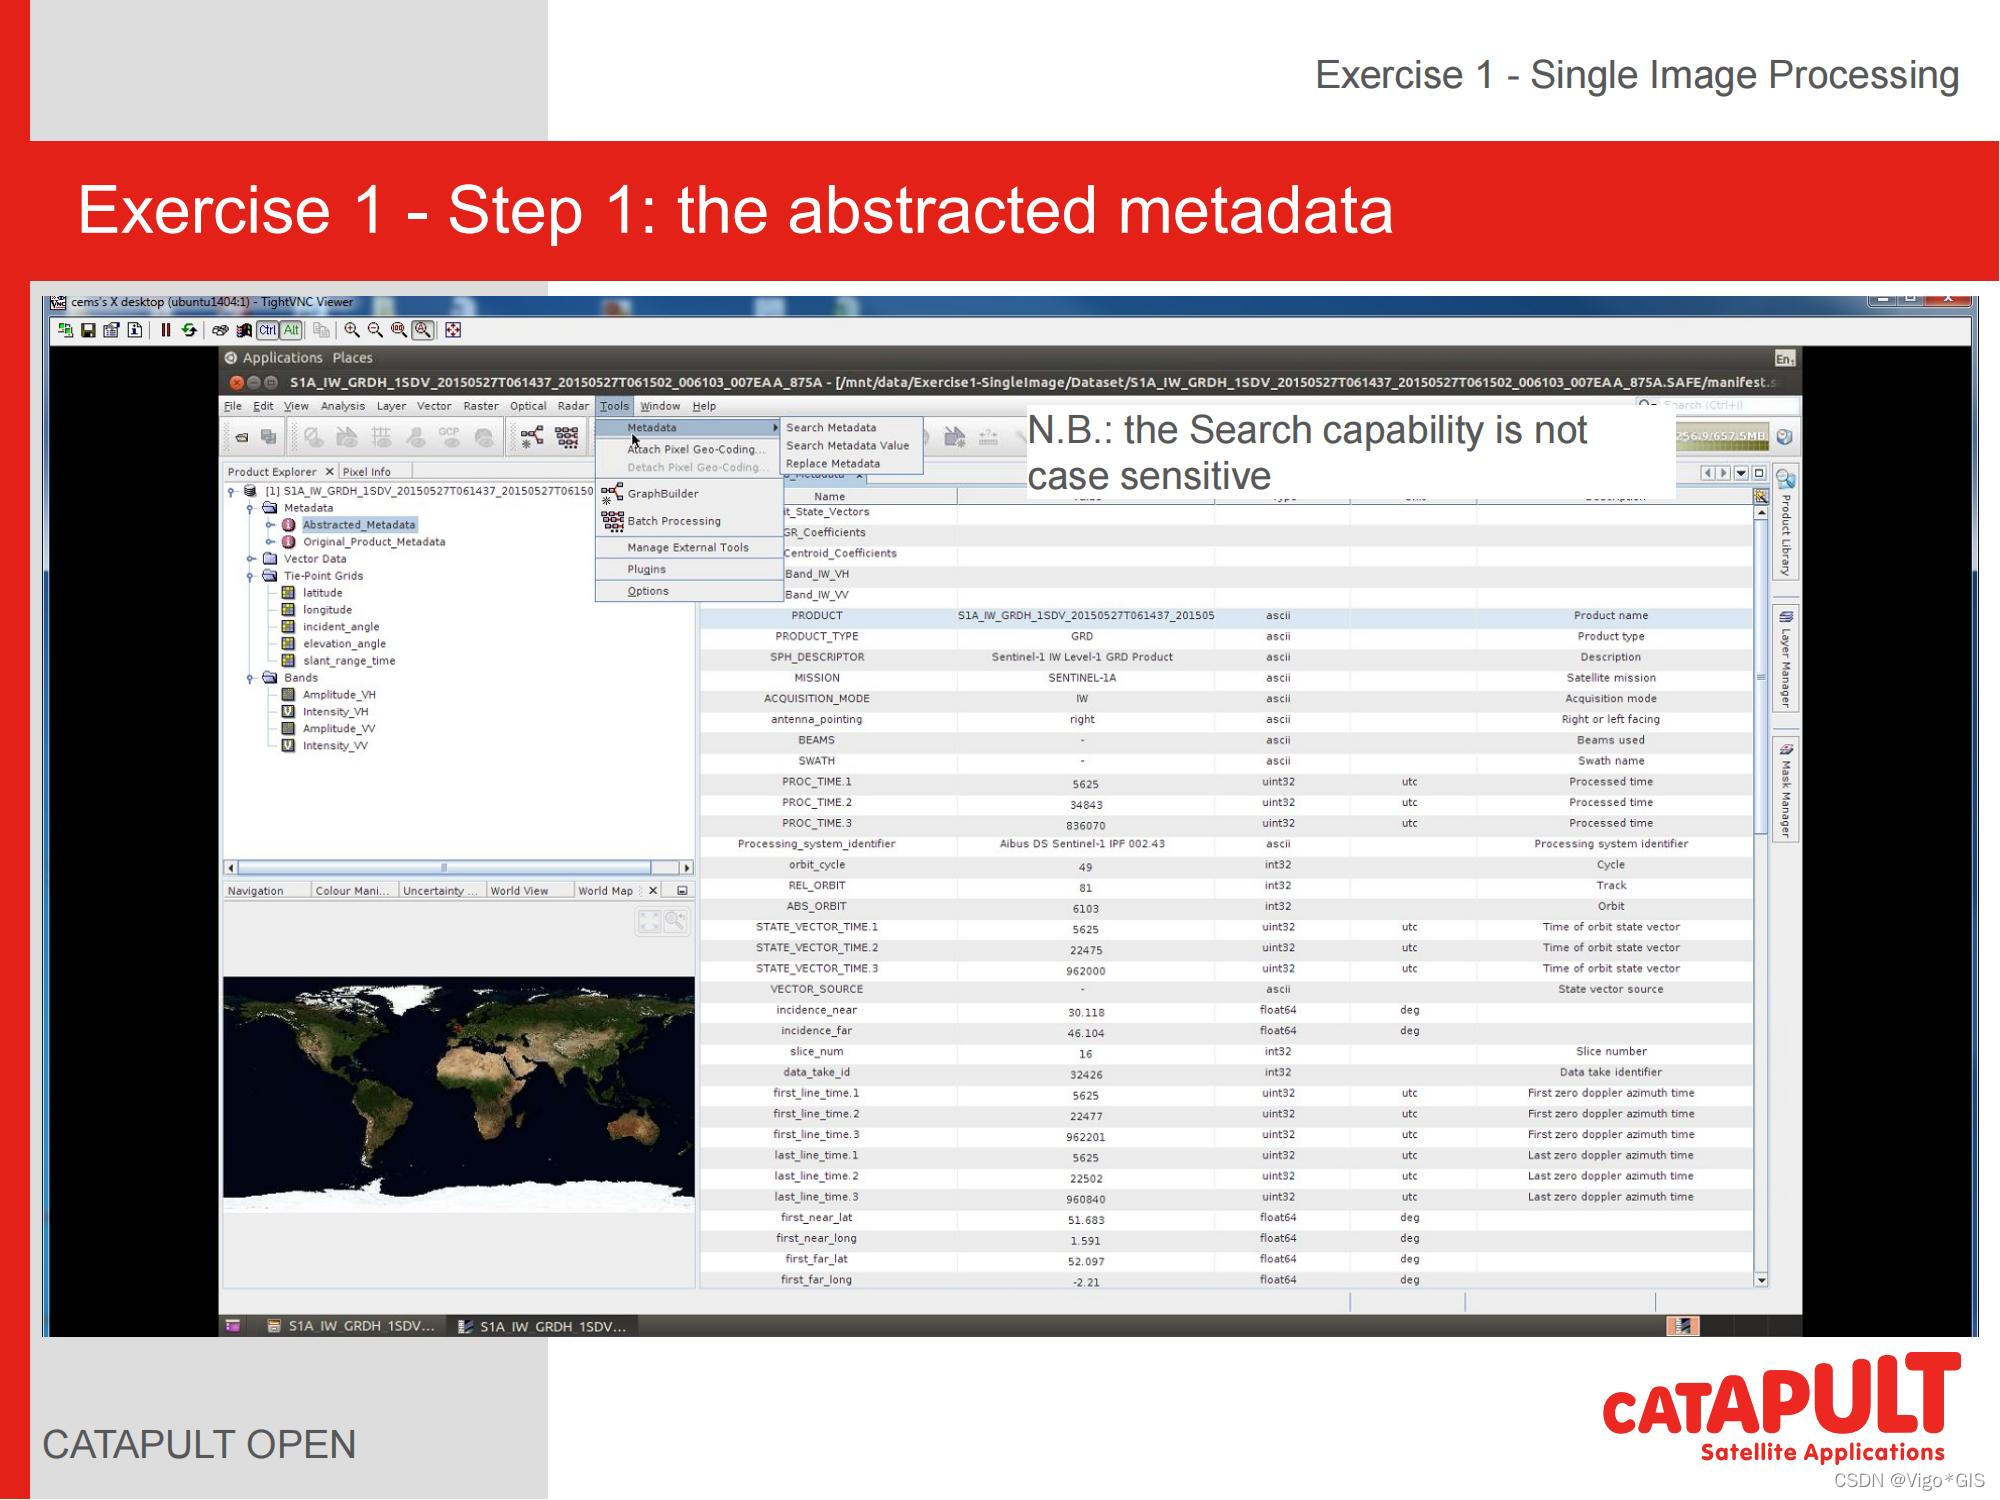Switch to Colour Manipulation tab
This screenshot has width=2000, height=1500.
pos(353,891)
